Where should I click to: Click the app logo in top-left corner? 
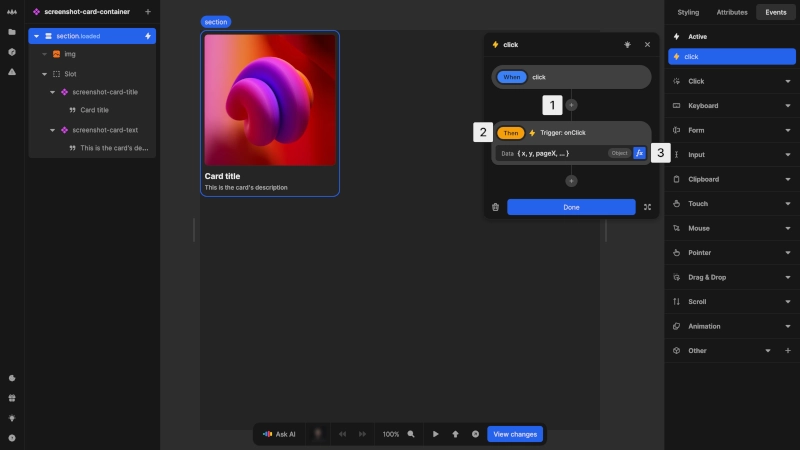point(12,12)
